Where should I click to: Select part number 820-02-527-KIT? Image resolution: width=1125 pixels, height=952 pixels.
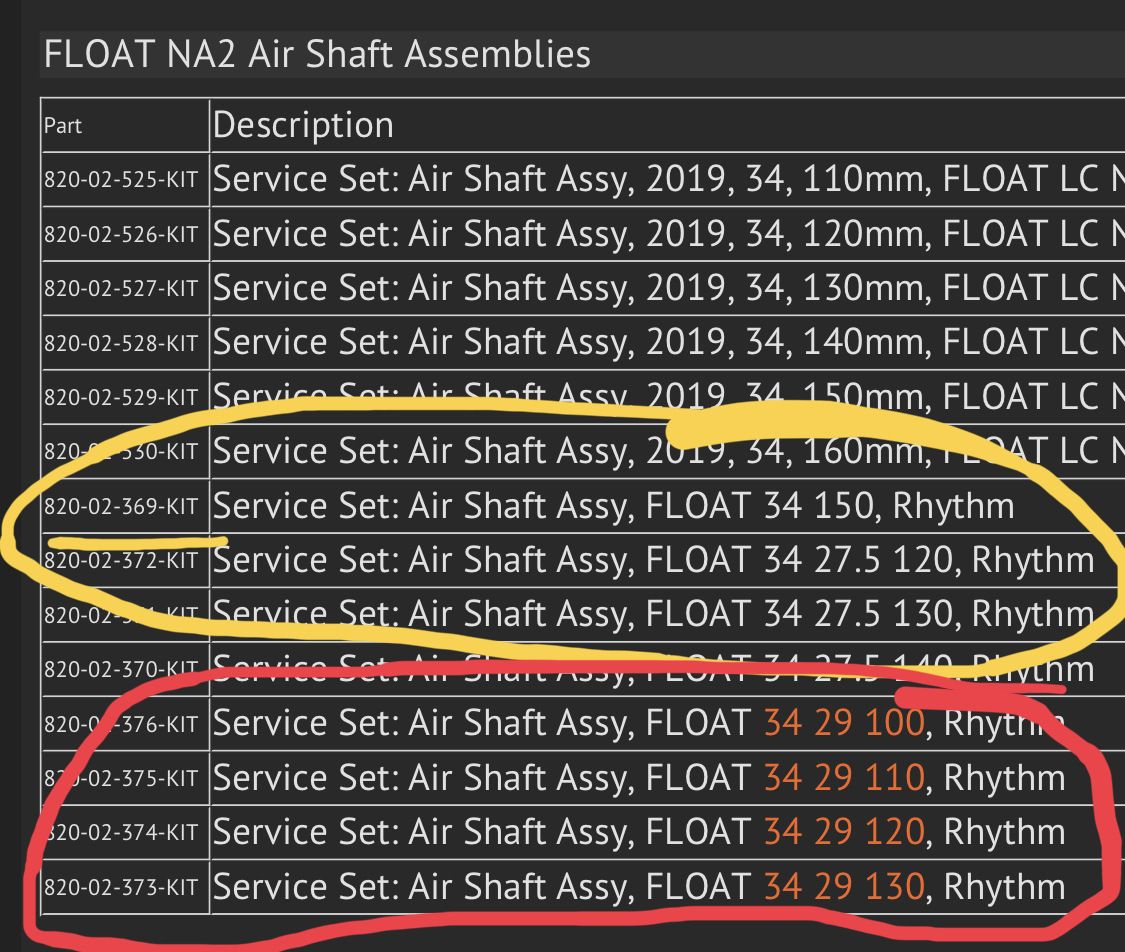[121, 288]
